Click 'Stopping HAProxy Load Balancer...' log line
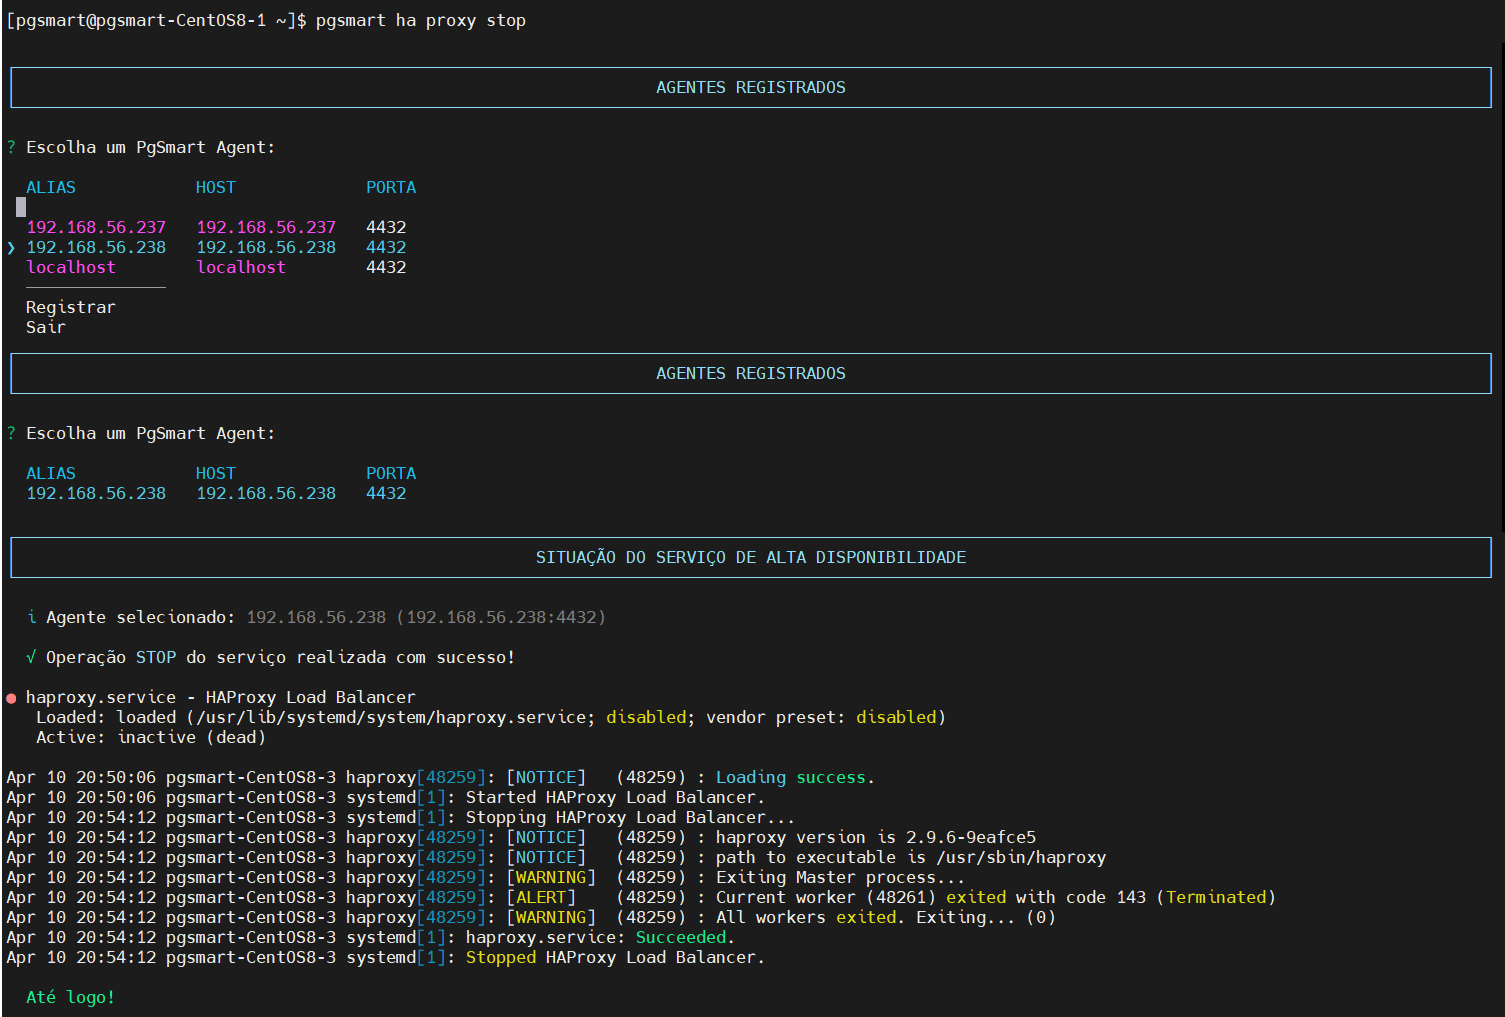Screen dimensions: 1505x1017 tap(631, 817)
